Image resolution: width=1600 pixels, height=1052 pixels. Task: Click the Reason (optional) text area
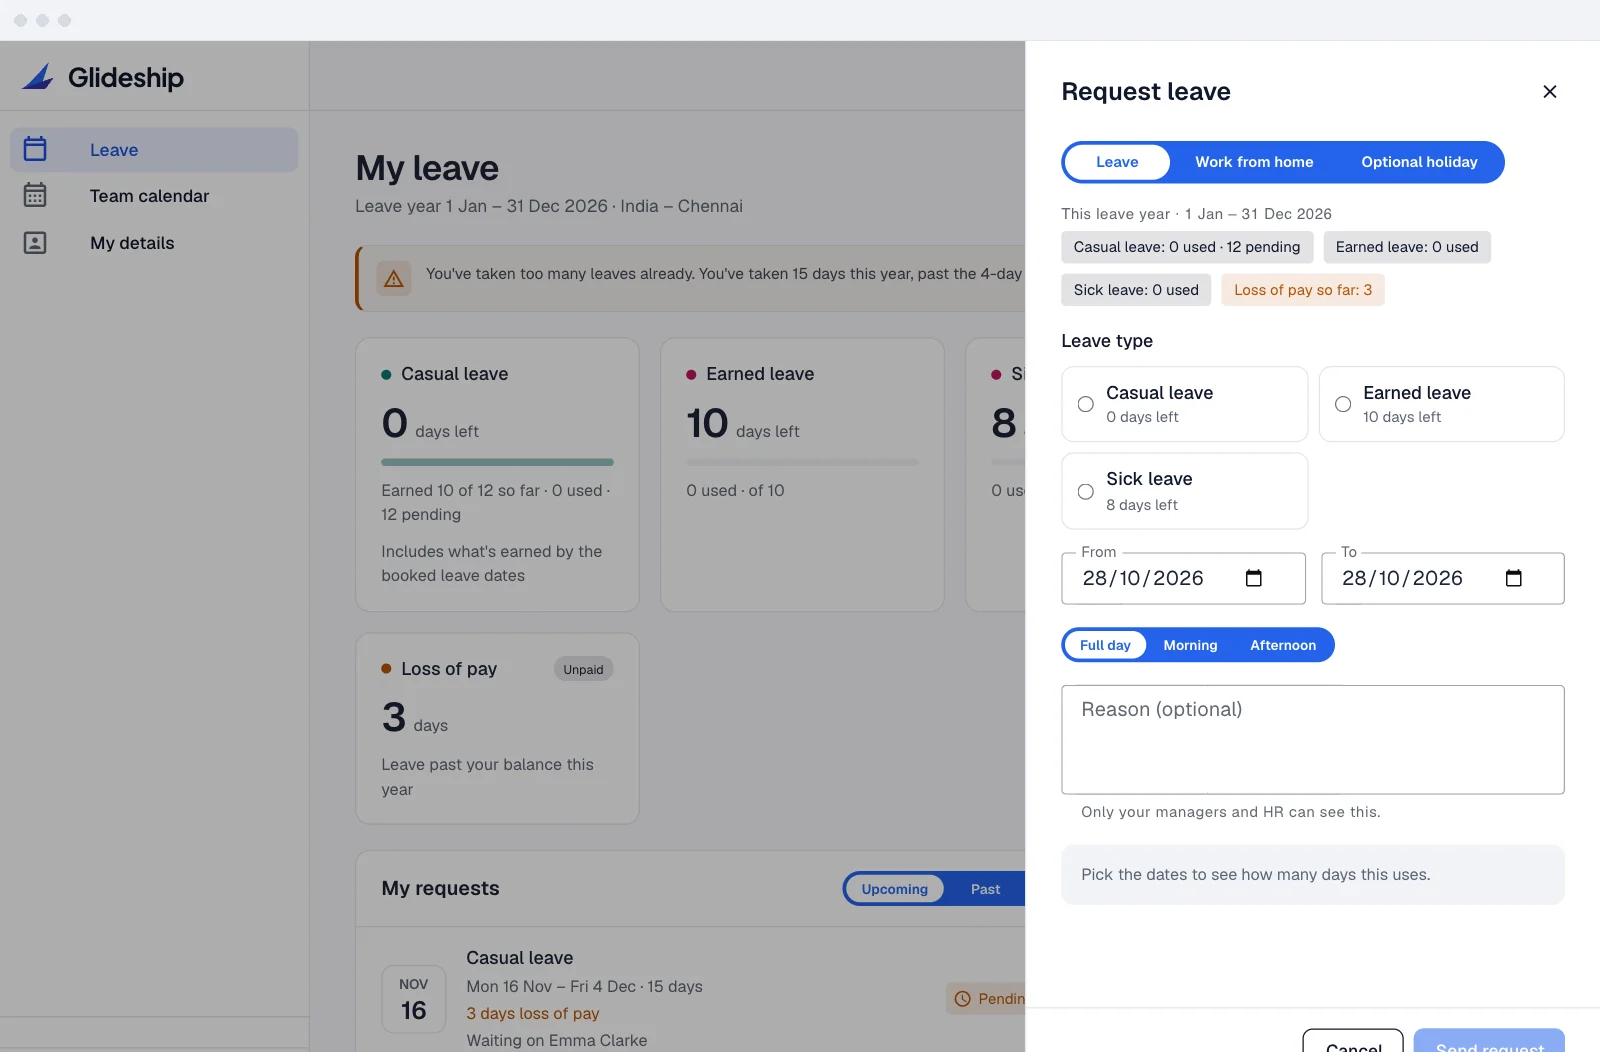click(1313, 740)
